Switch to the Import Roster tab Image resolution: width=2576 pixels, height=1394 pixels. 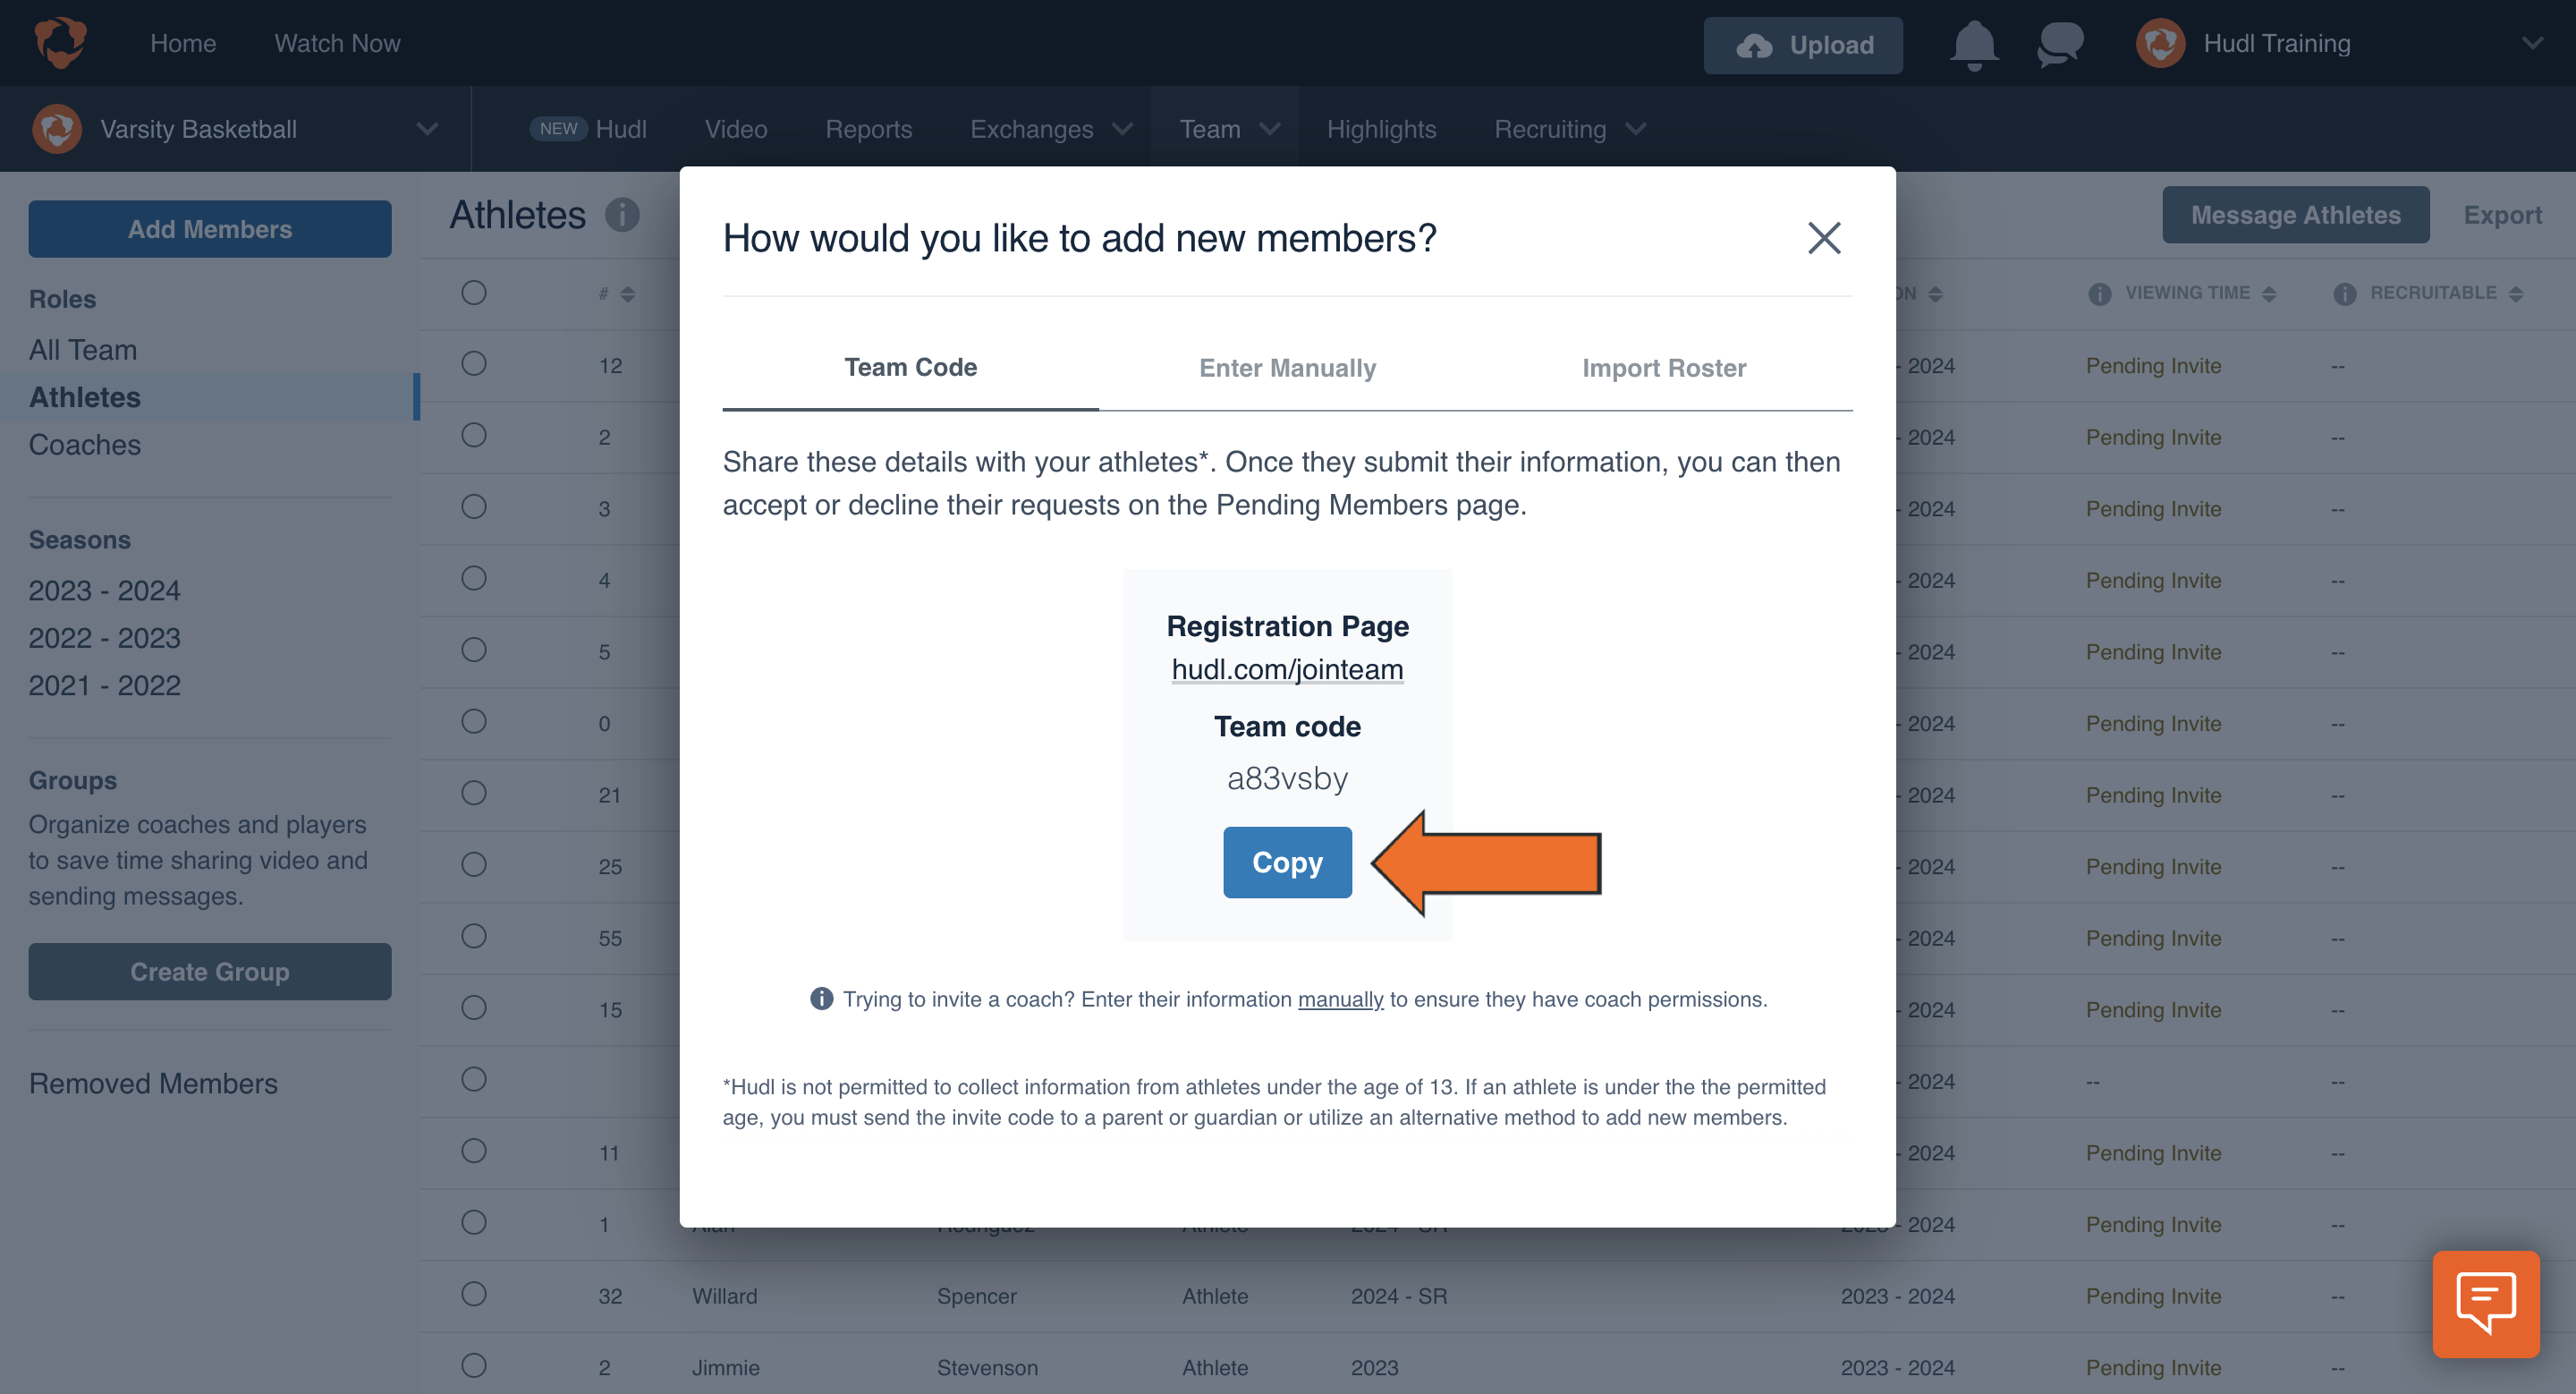[1663, 366]
